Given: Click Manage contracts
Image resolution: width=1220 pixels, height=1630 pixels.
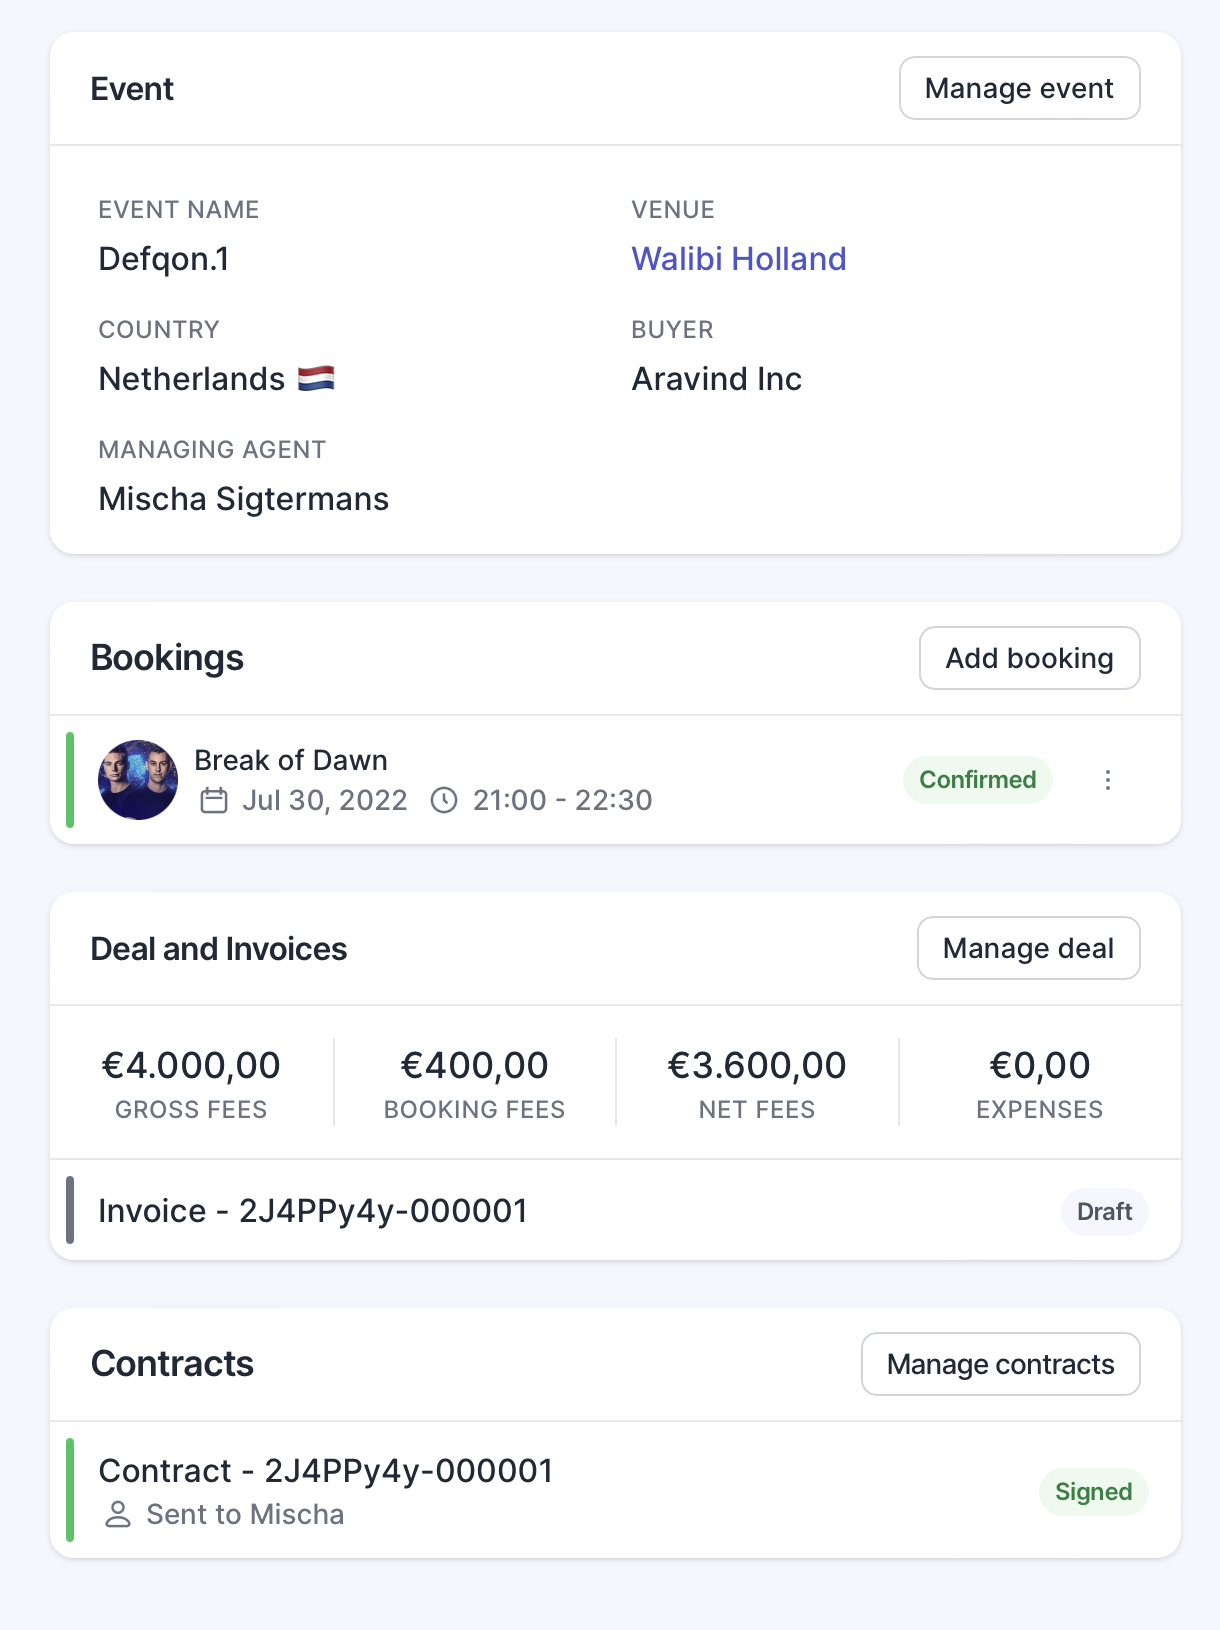Looking at the screenshot, I should [1000, 1363].
